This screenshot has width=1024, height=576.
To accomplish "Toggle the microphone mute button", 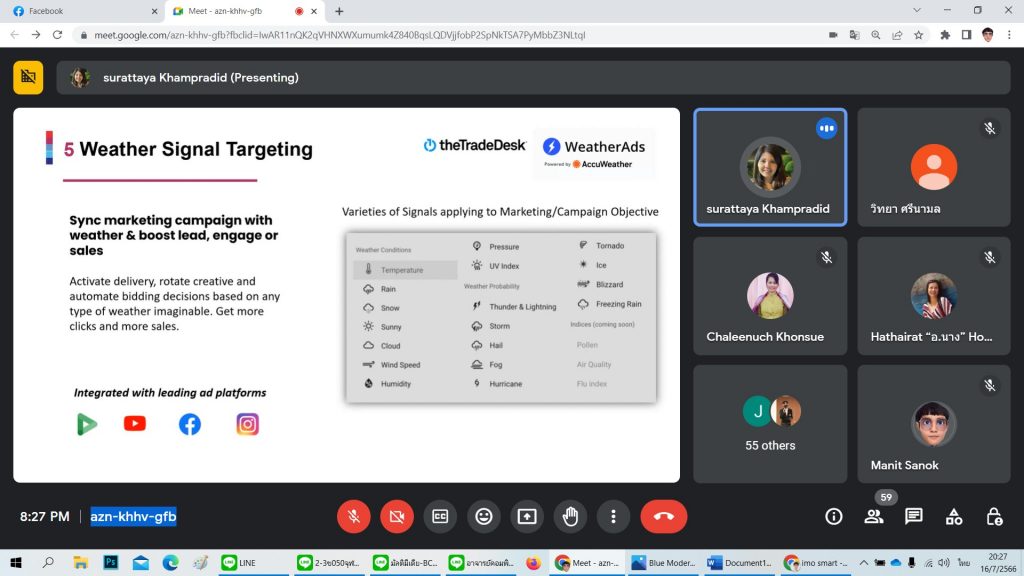I will point(353,516).
